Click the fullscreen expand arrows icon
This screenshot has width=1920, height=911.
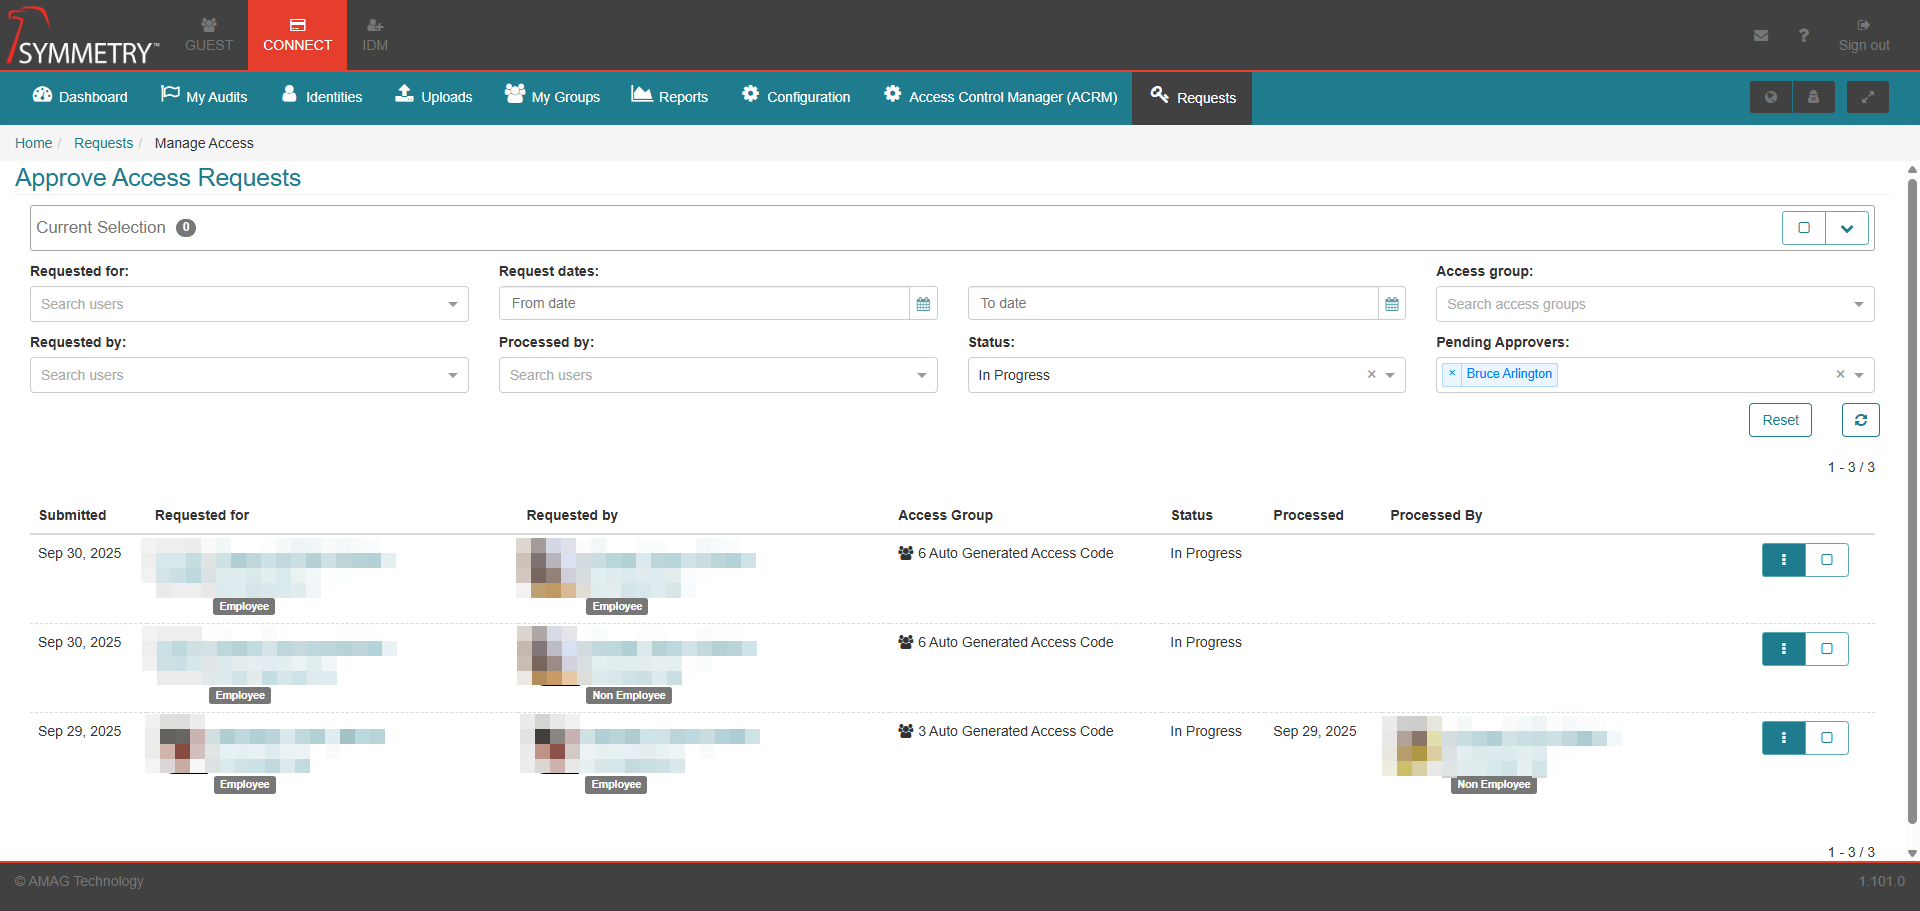pyautogui.click(x=1867, y=97)
